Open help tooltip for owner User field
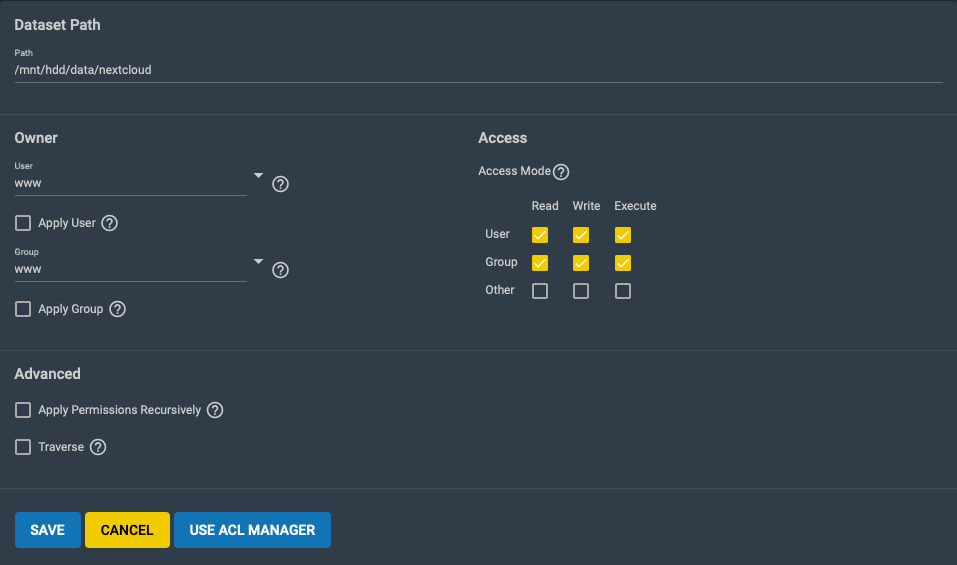 click(280, 184)
